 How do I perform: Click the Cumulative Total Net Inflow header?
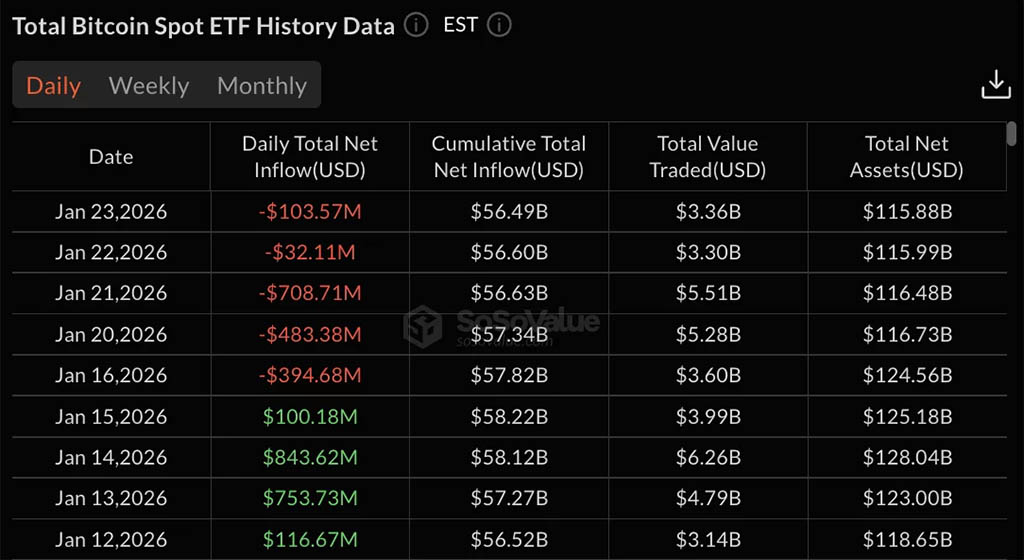[508, 157]
